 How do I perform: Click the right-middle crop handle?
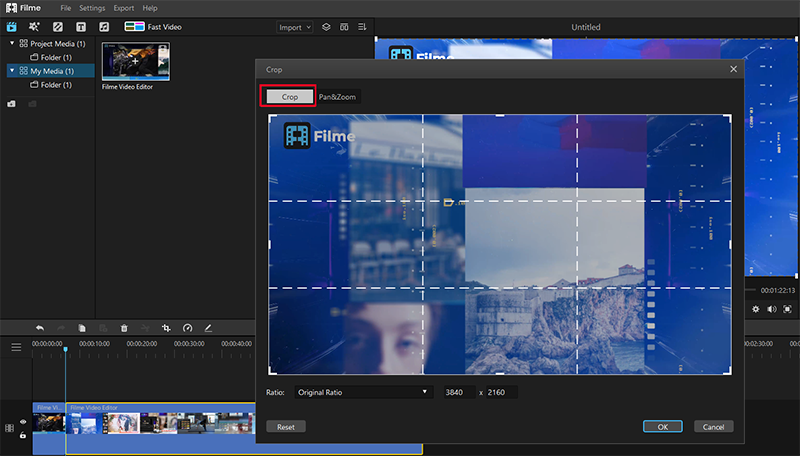pyautogui.click(x=730, y=244)
